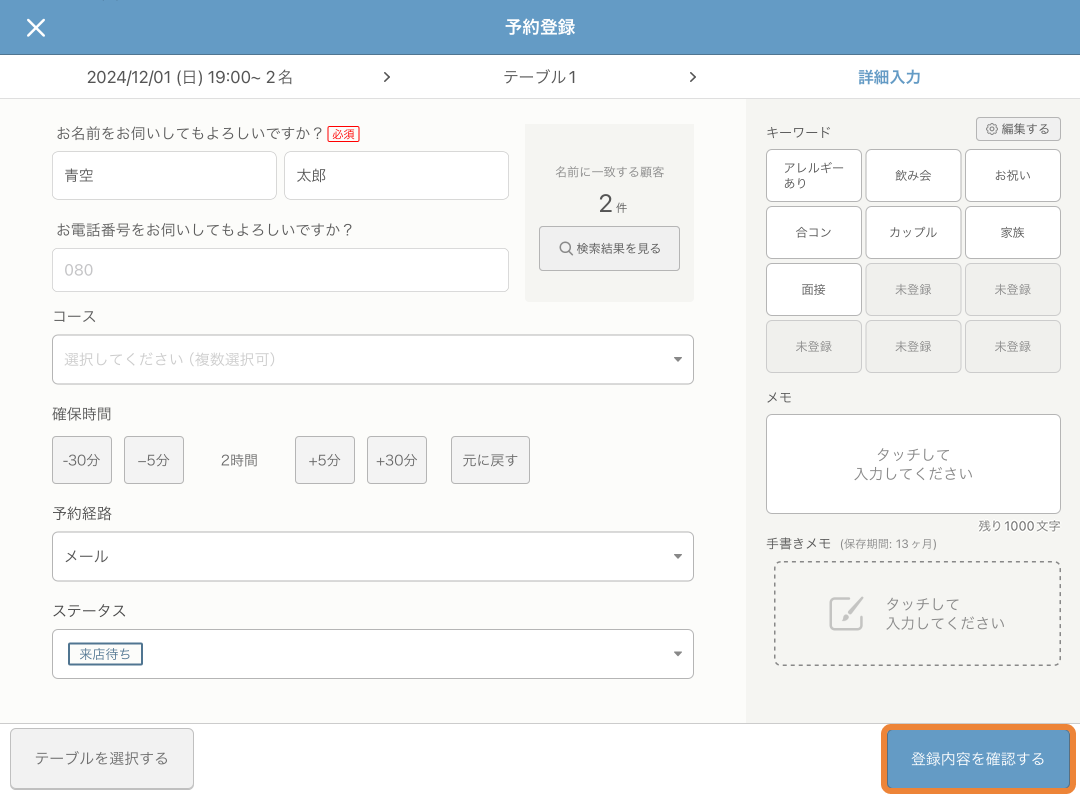This screenshot has width=1080, height=794.
Task: Click +30分 to extend 確保時間
Action: pyautogui.click(x=396, y=459)
